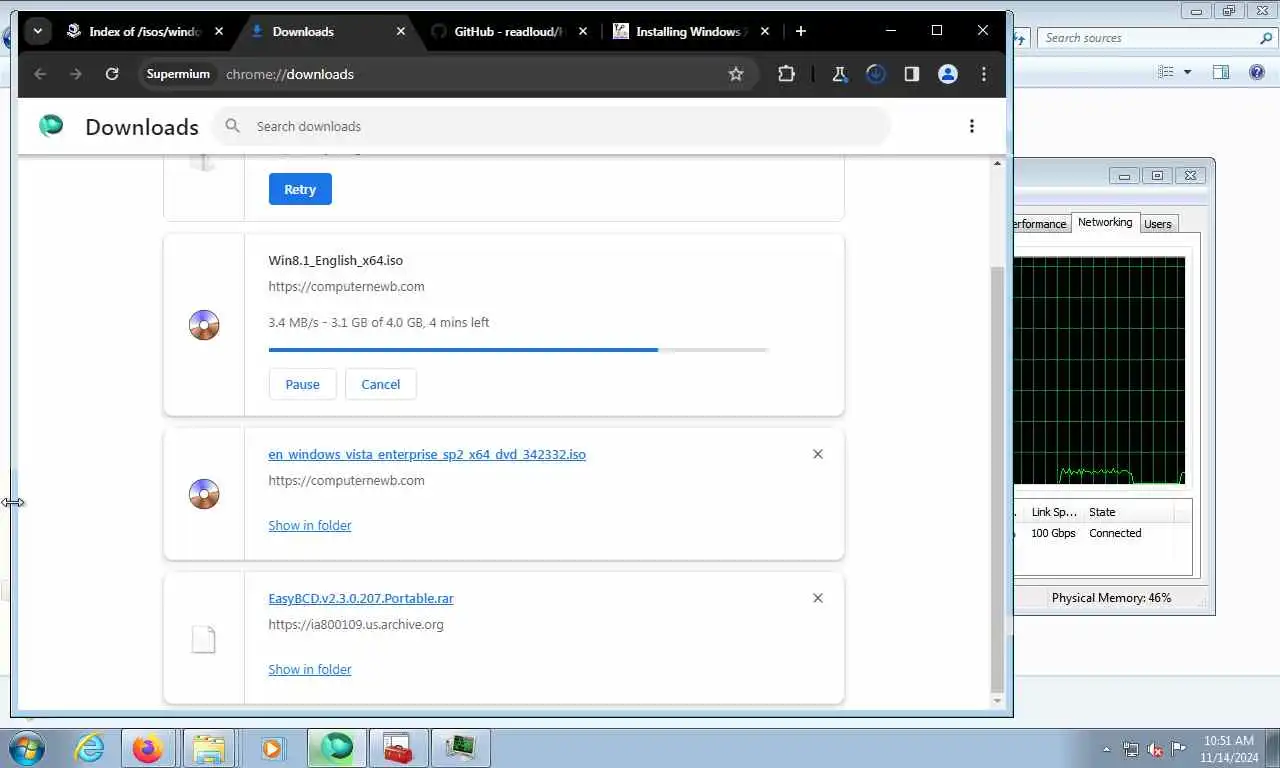Remove the Vista ISO from the list
The height and width of the screenshot is (768, 1280).
tap(818, 454)
